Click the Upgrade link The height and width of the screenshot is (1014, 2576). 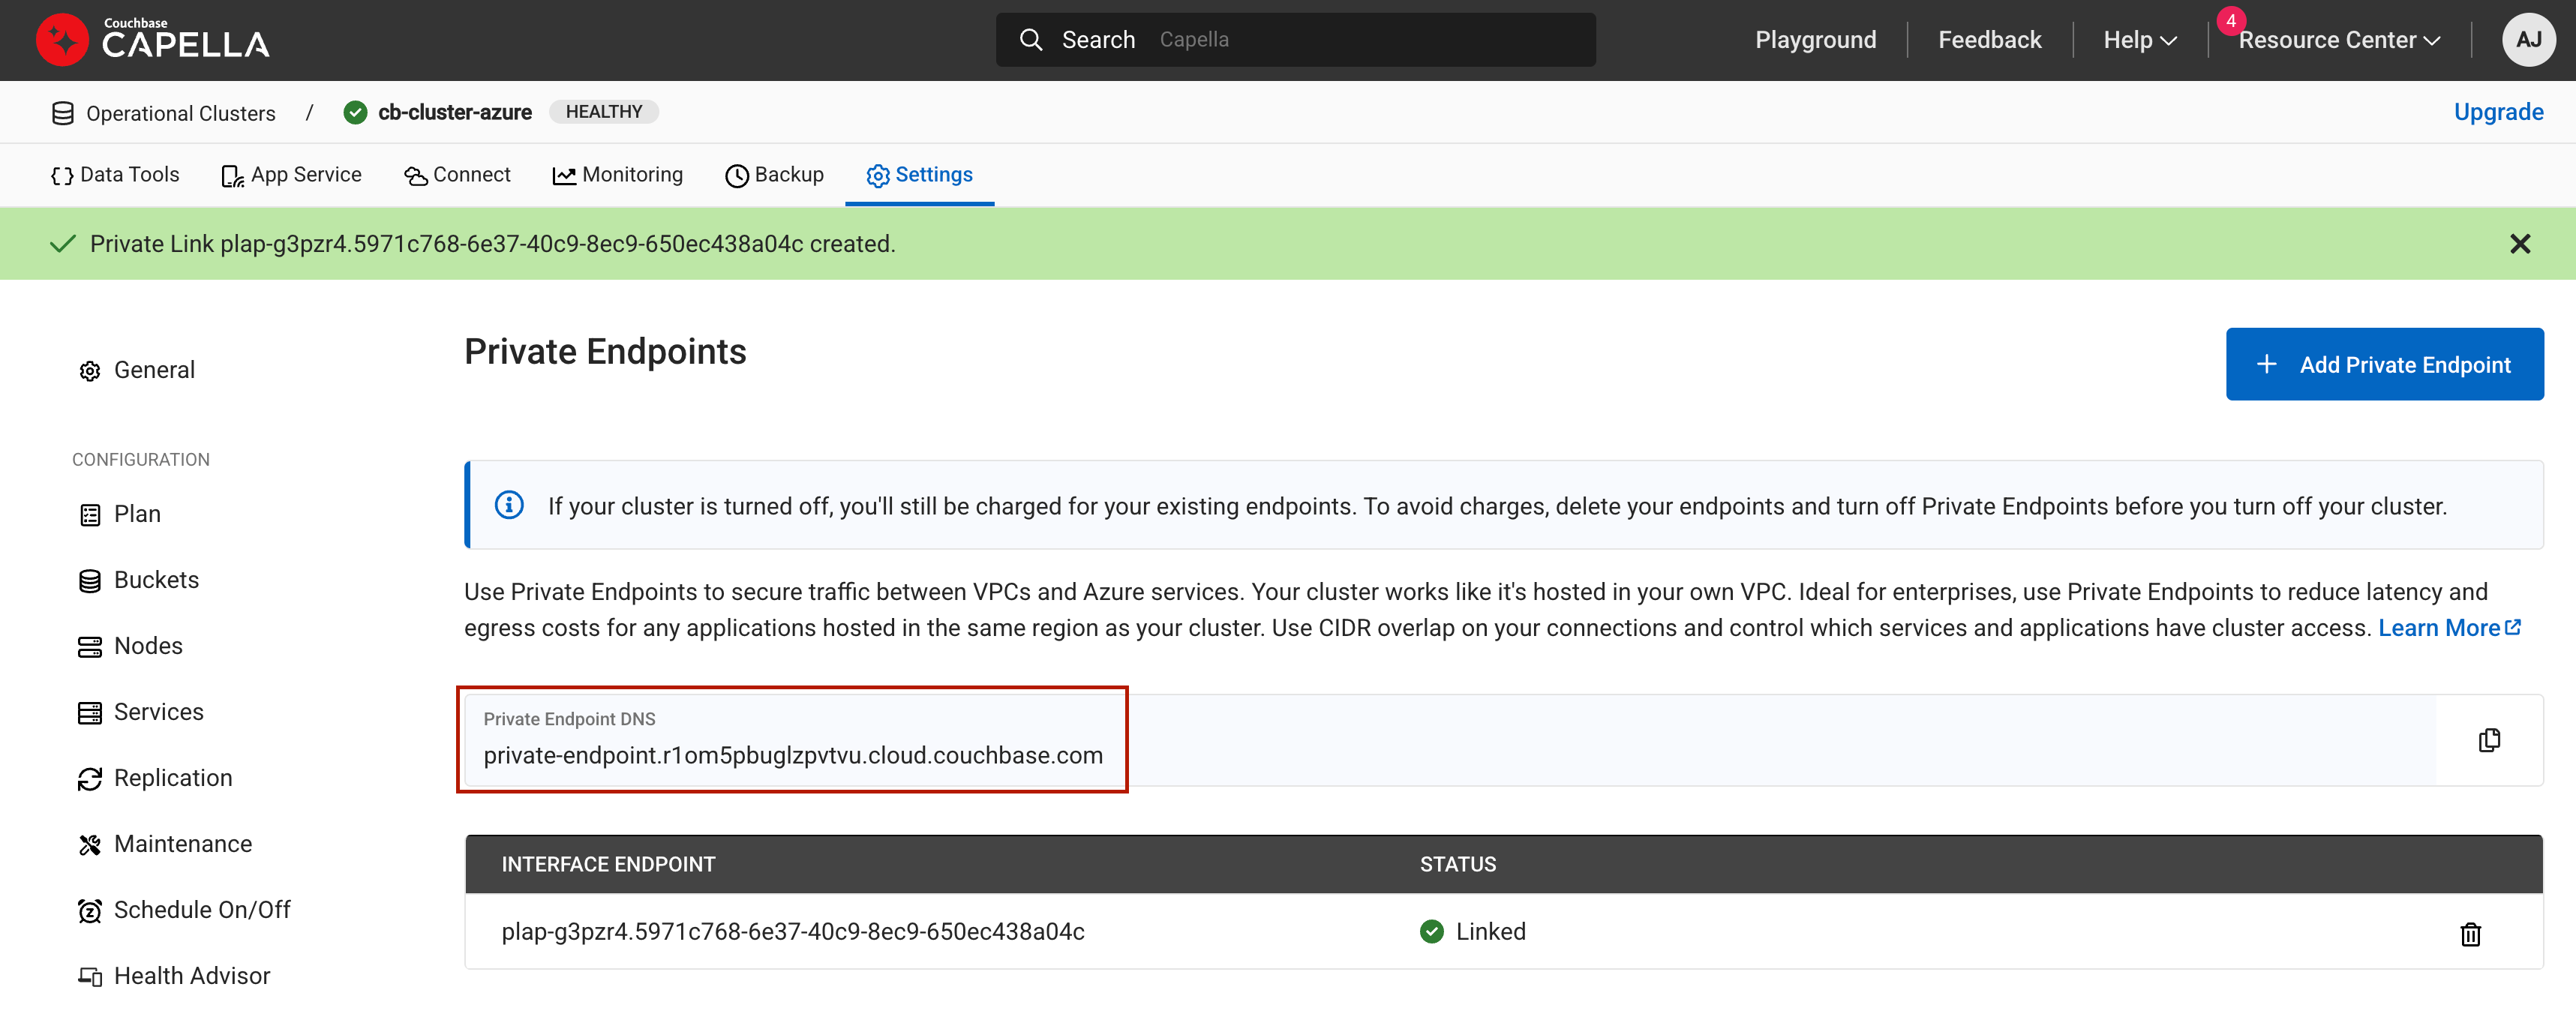pyautogui.click(x=2497, y=112)
